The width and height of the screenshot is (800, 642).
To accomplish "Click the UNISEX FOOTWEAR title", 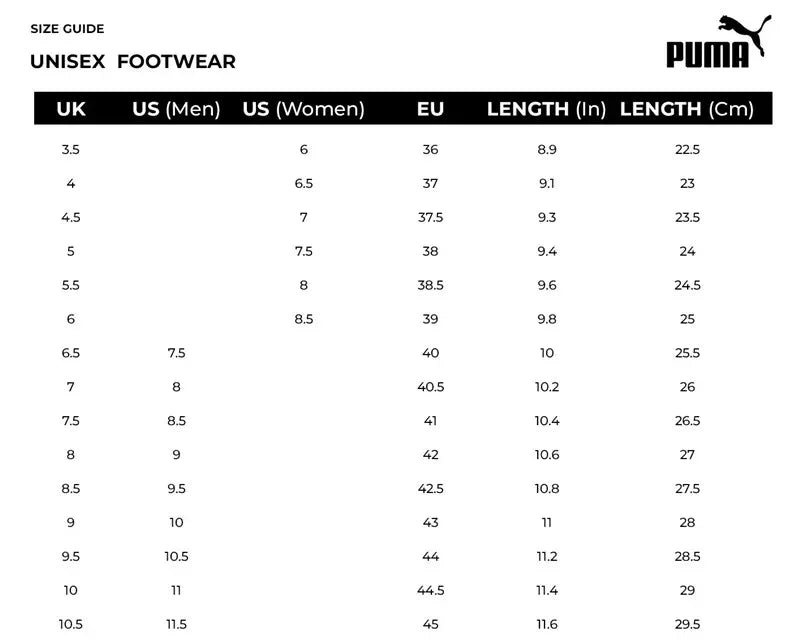I will click(133, 62).
